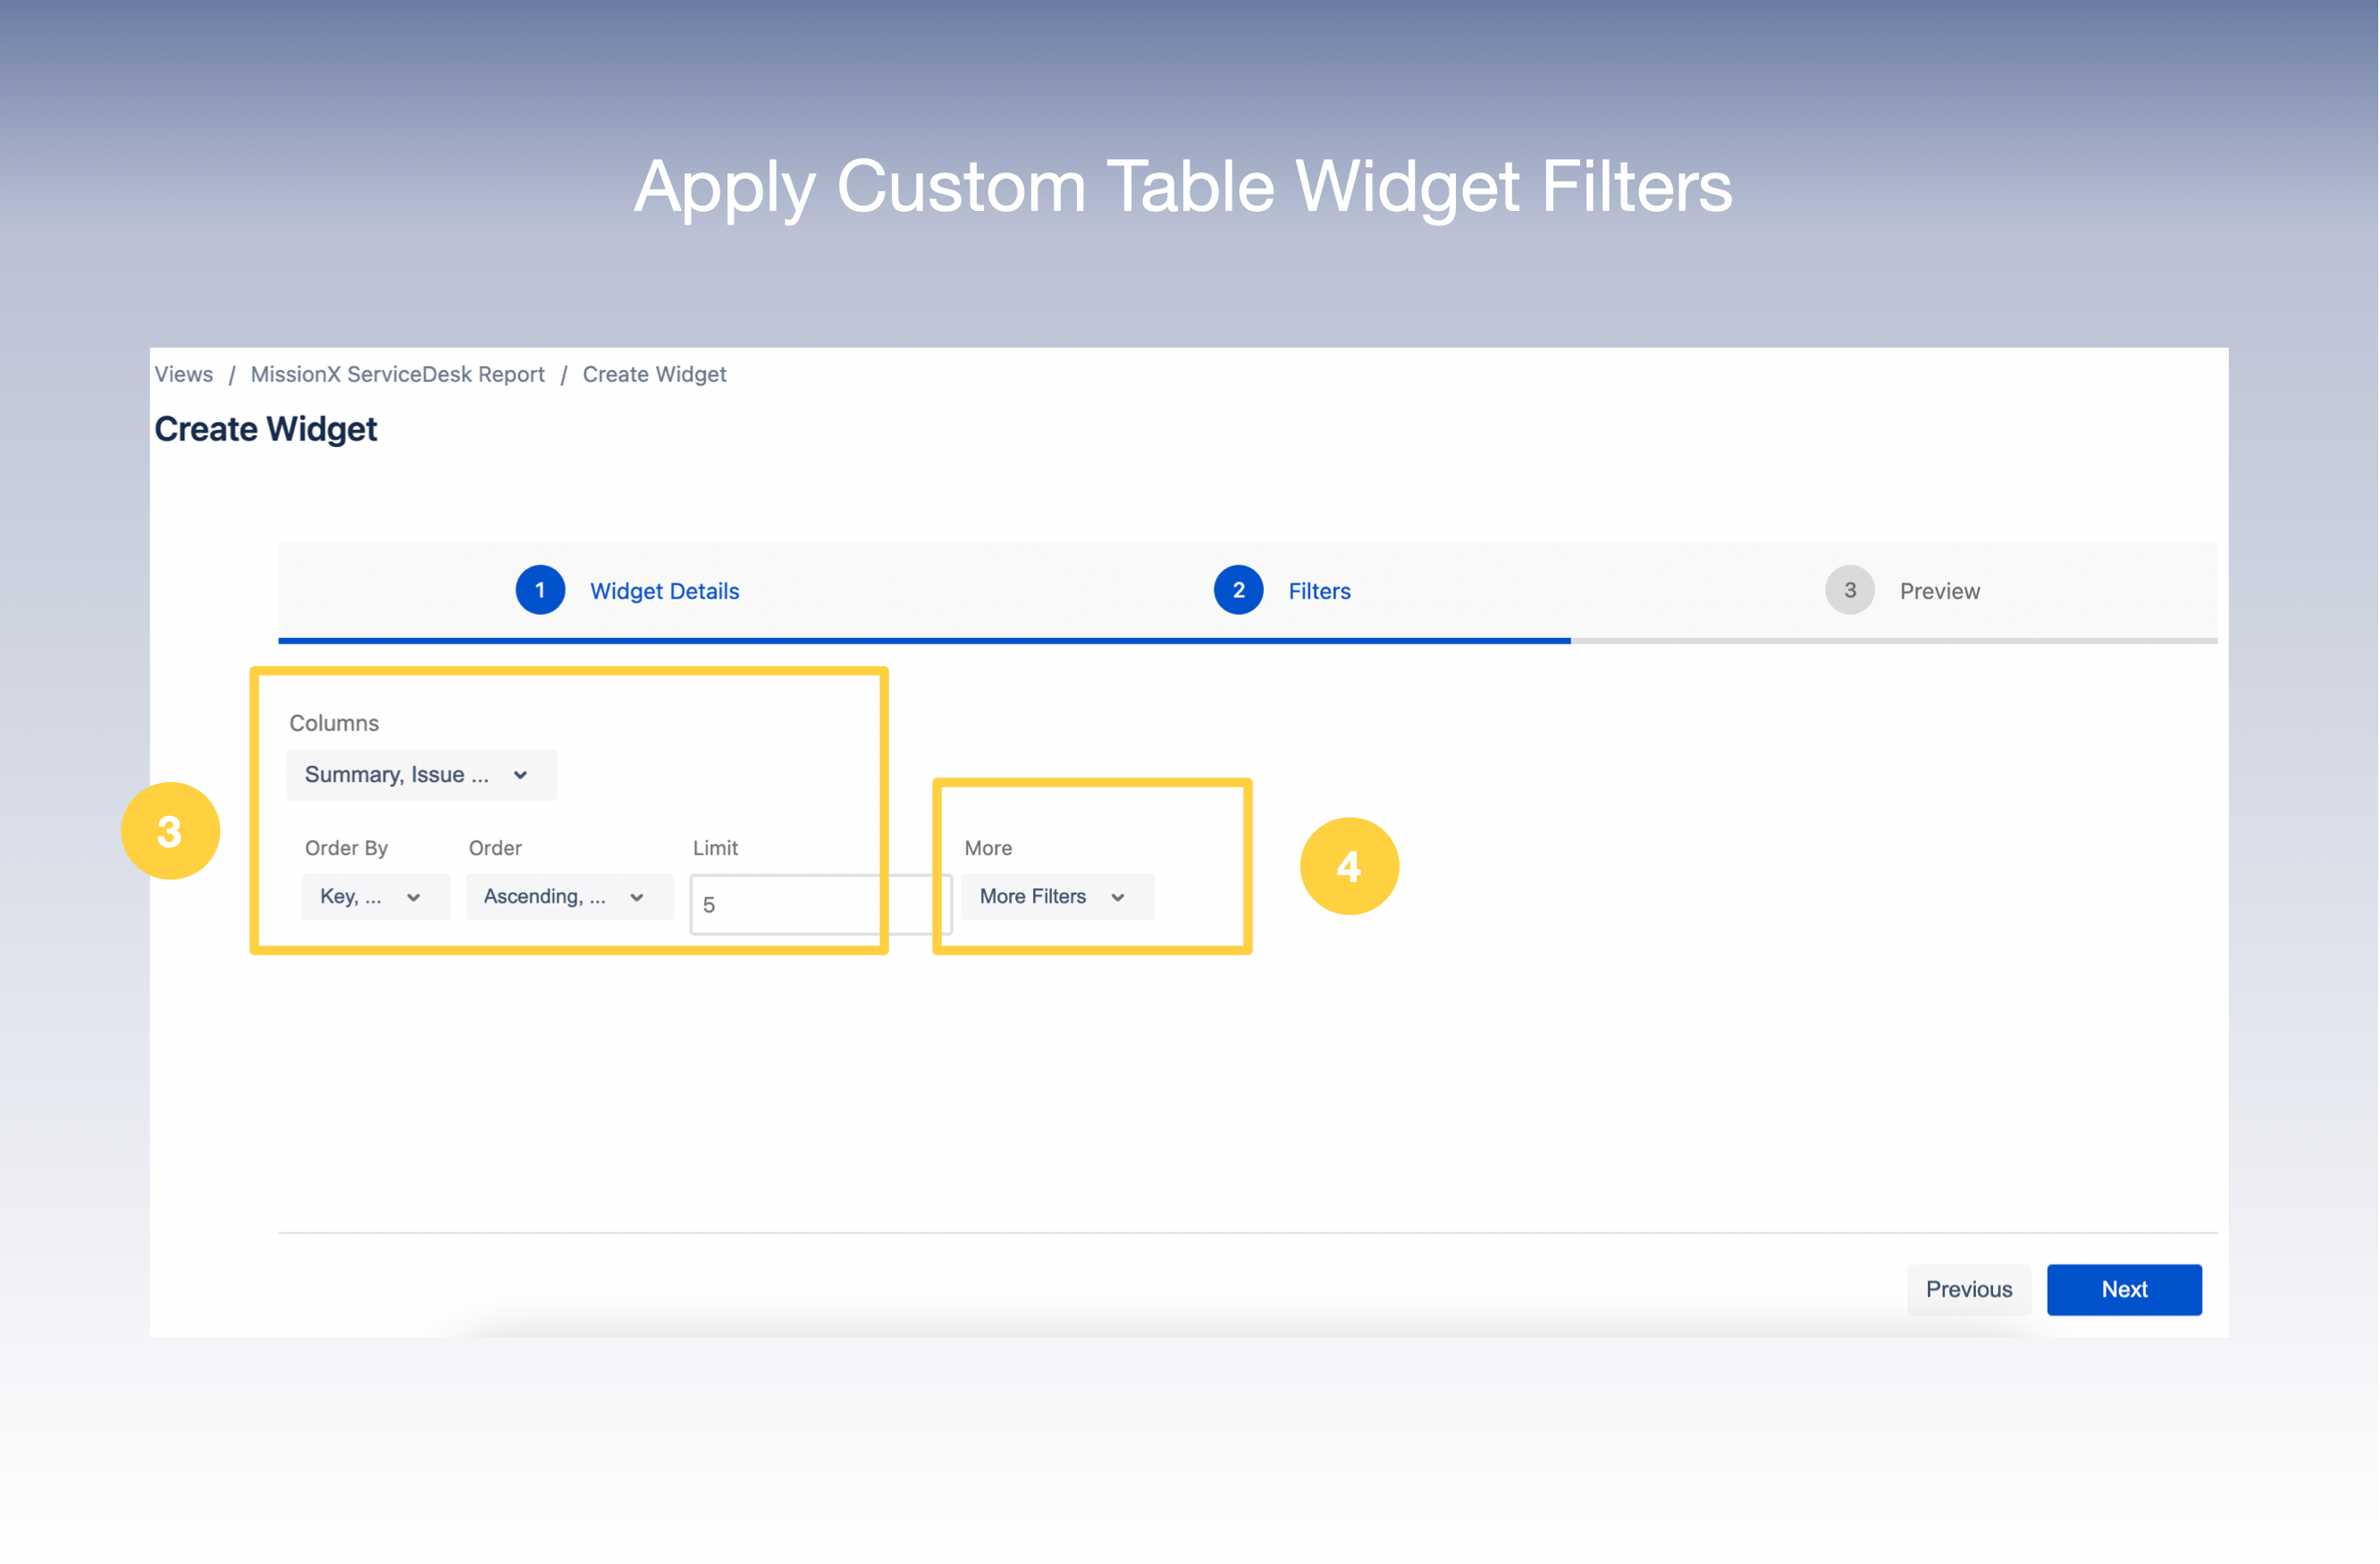Click the chevron on the Order selector
Viewport: 2380px width, 1564px height.
click(x=637, y=897)
